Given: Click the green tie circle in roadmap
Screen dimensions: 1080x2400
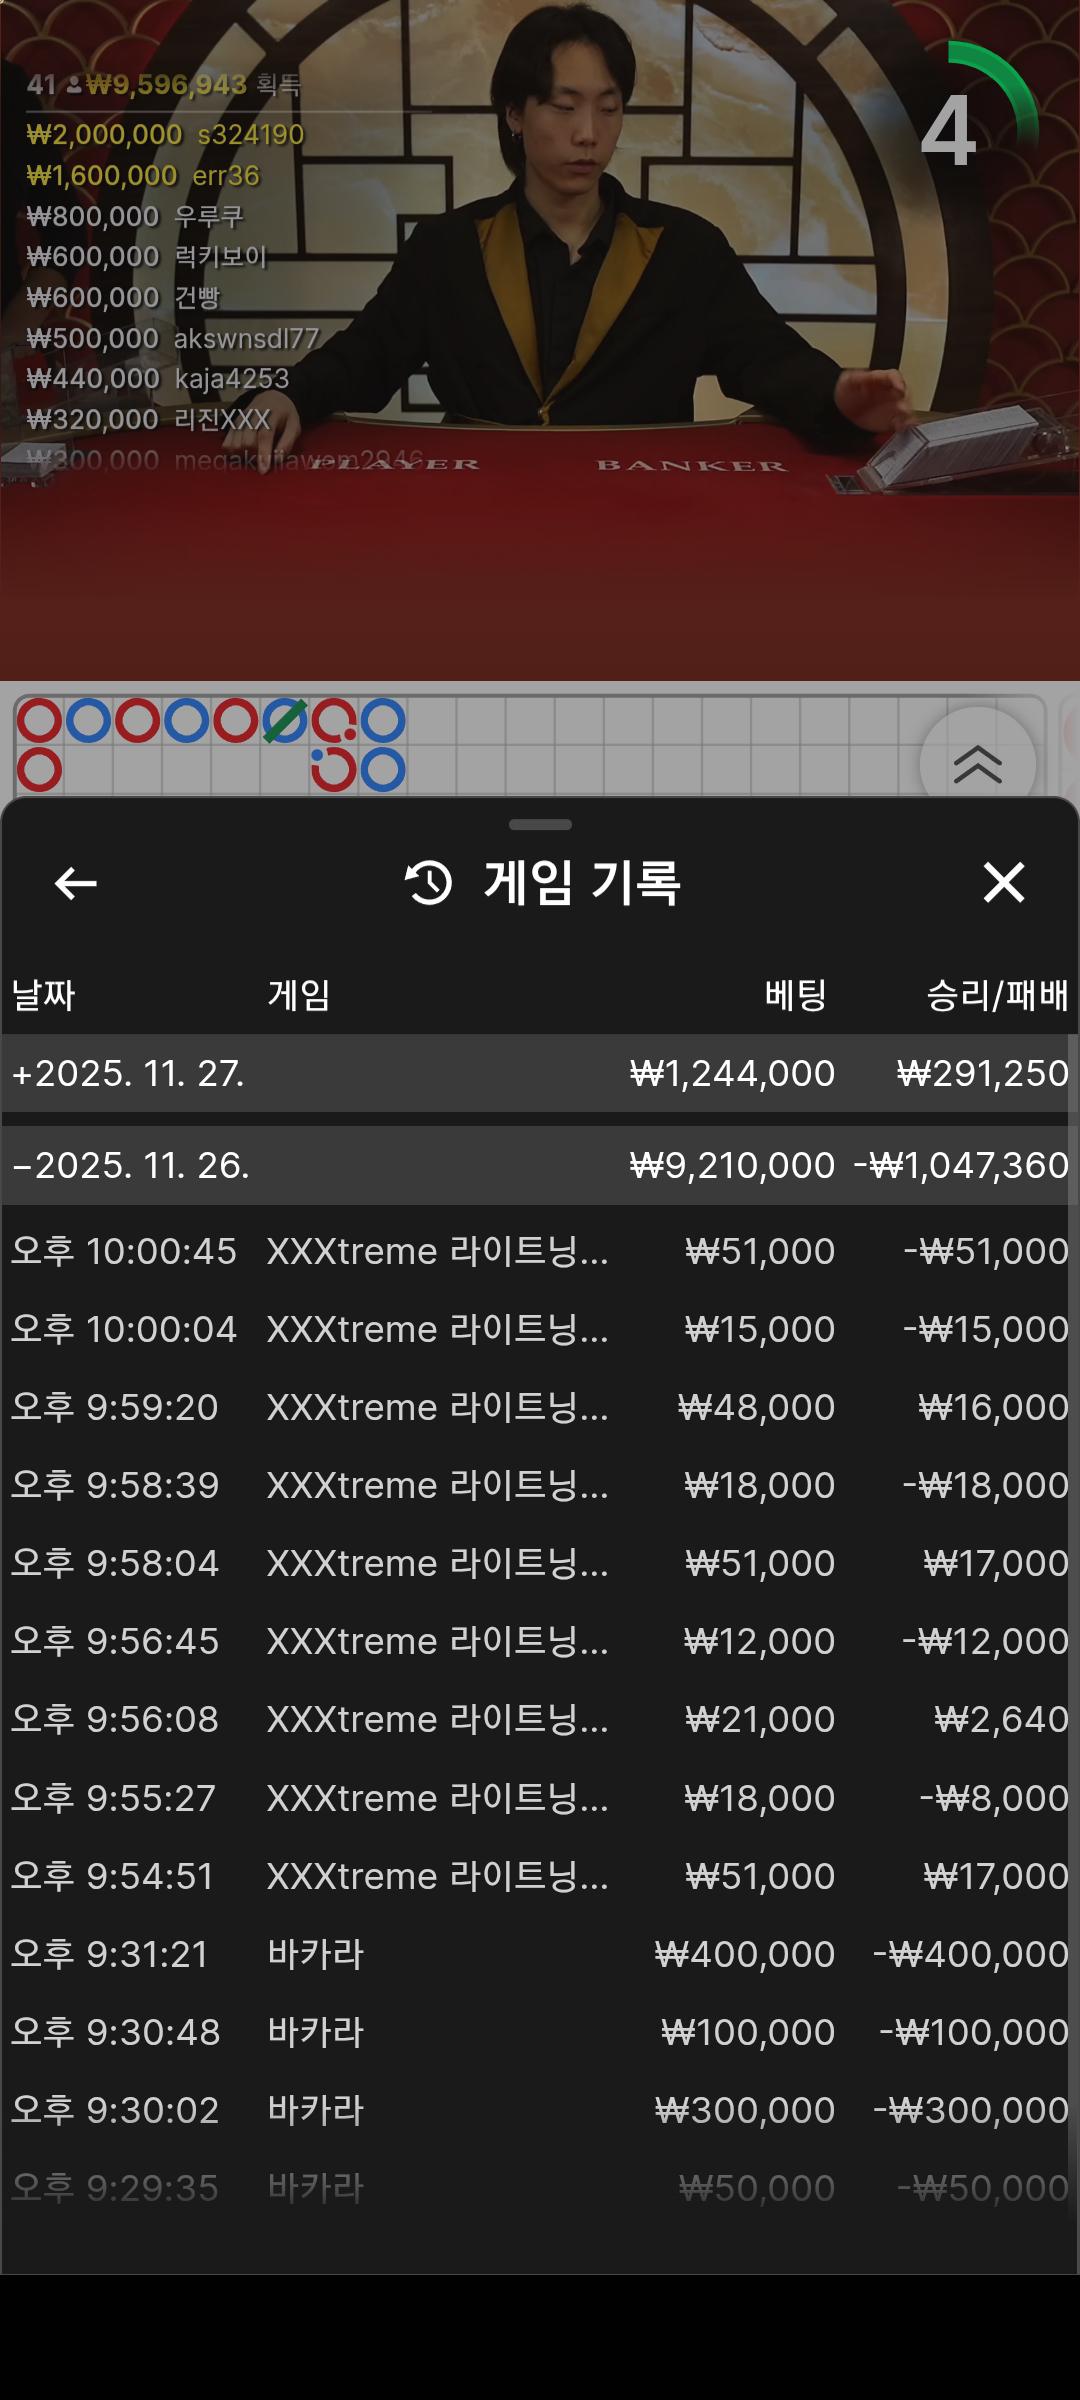Looking at the screenshot, I should coord(285,721).
